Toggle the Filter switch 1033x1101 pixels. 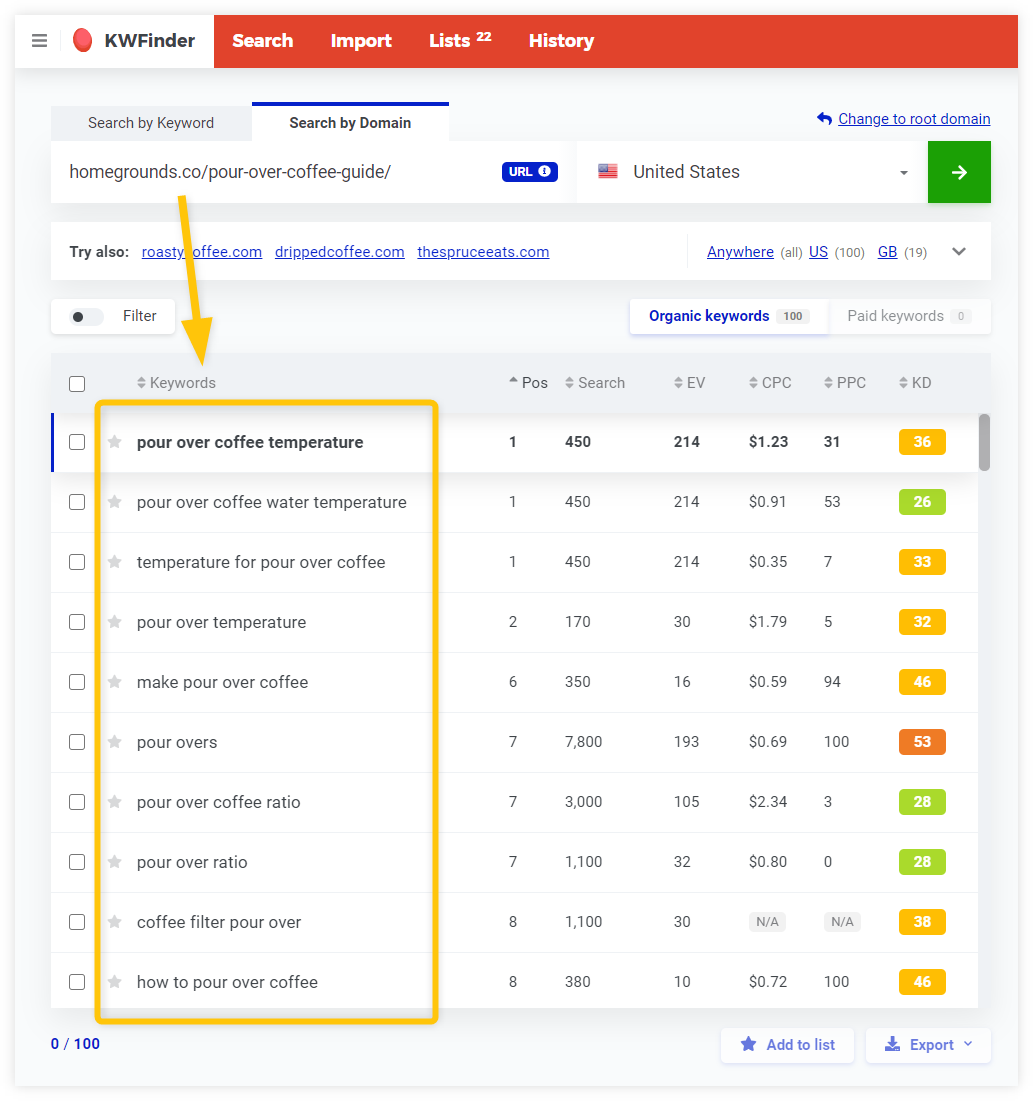coord(87,316)
